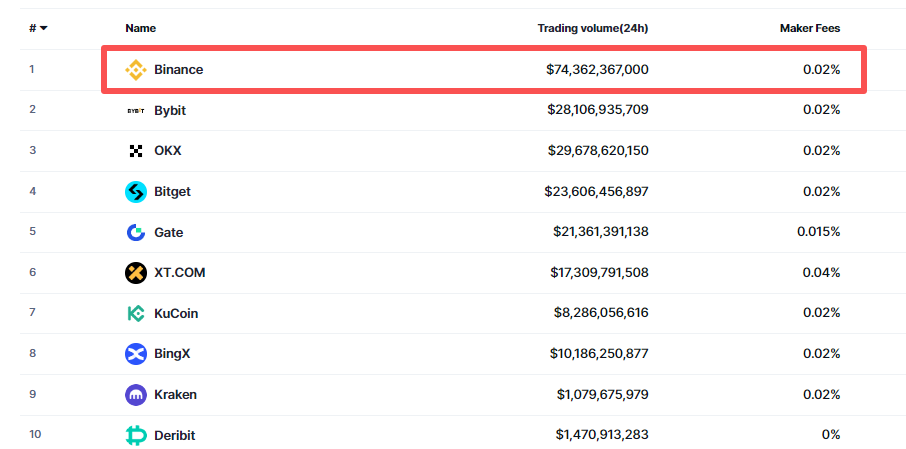Viewport: 906px width, 449px height.
Task: Click the Bybit logo icon
Action: coord(135,110)
